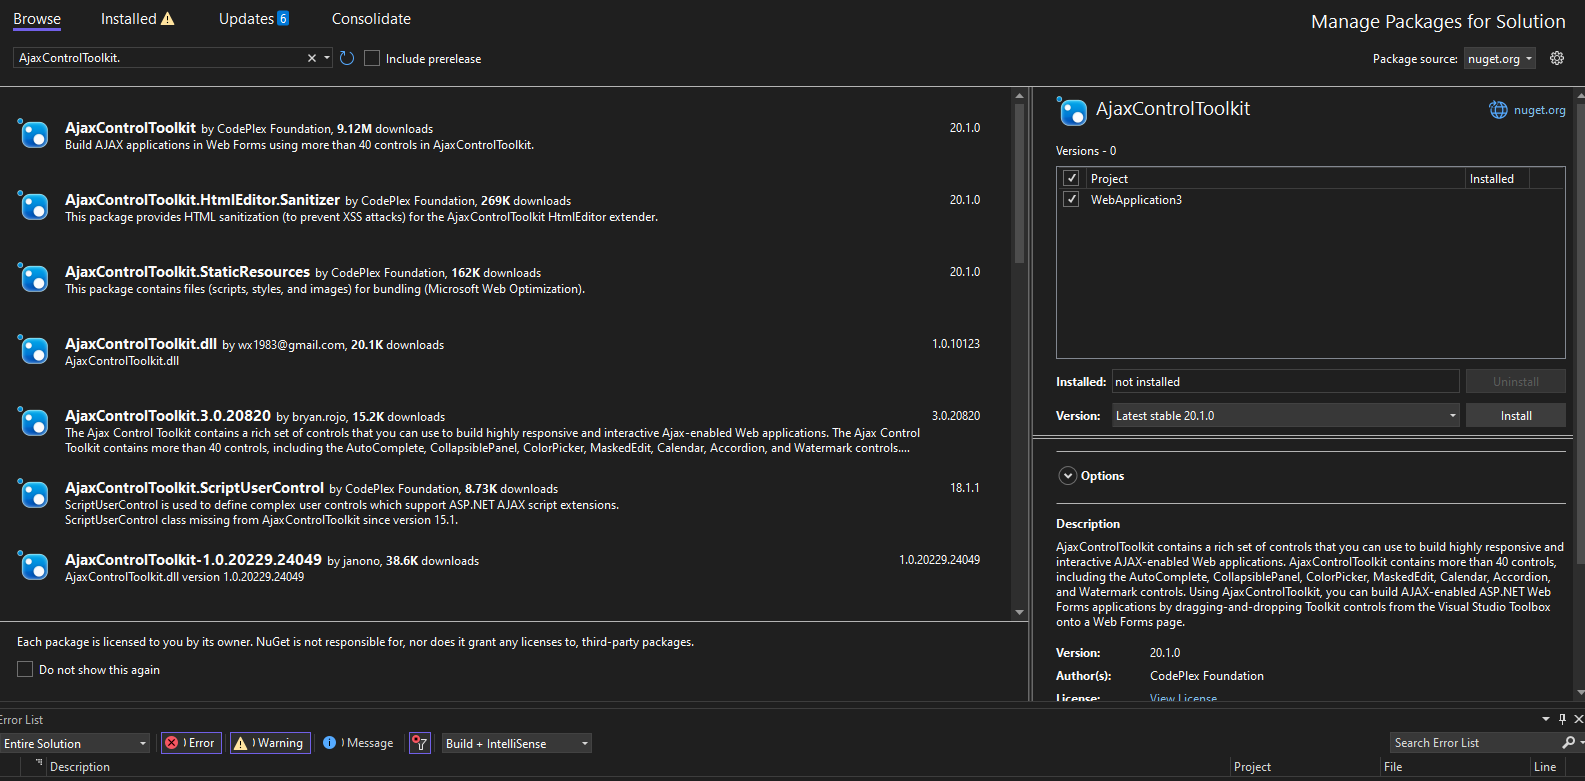Click the AjaxControlToolkit.HtmlEditor.Sanitizer package icon
Viewport: 1585px width, 781px height.
pos(33,205)
